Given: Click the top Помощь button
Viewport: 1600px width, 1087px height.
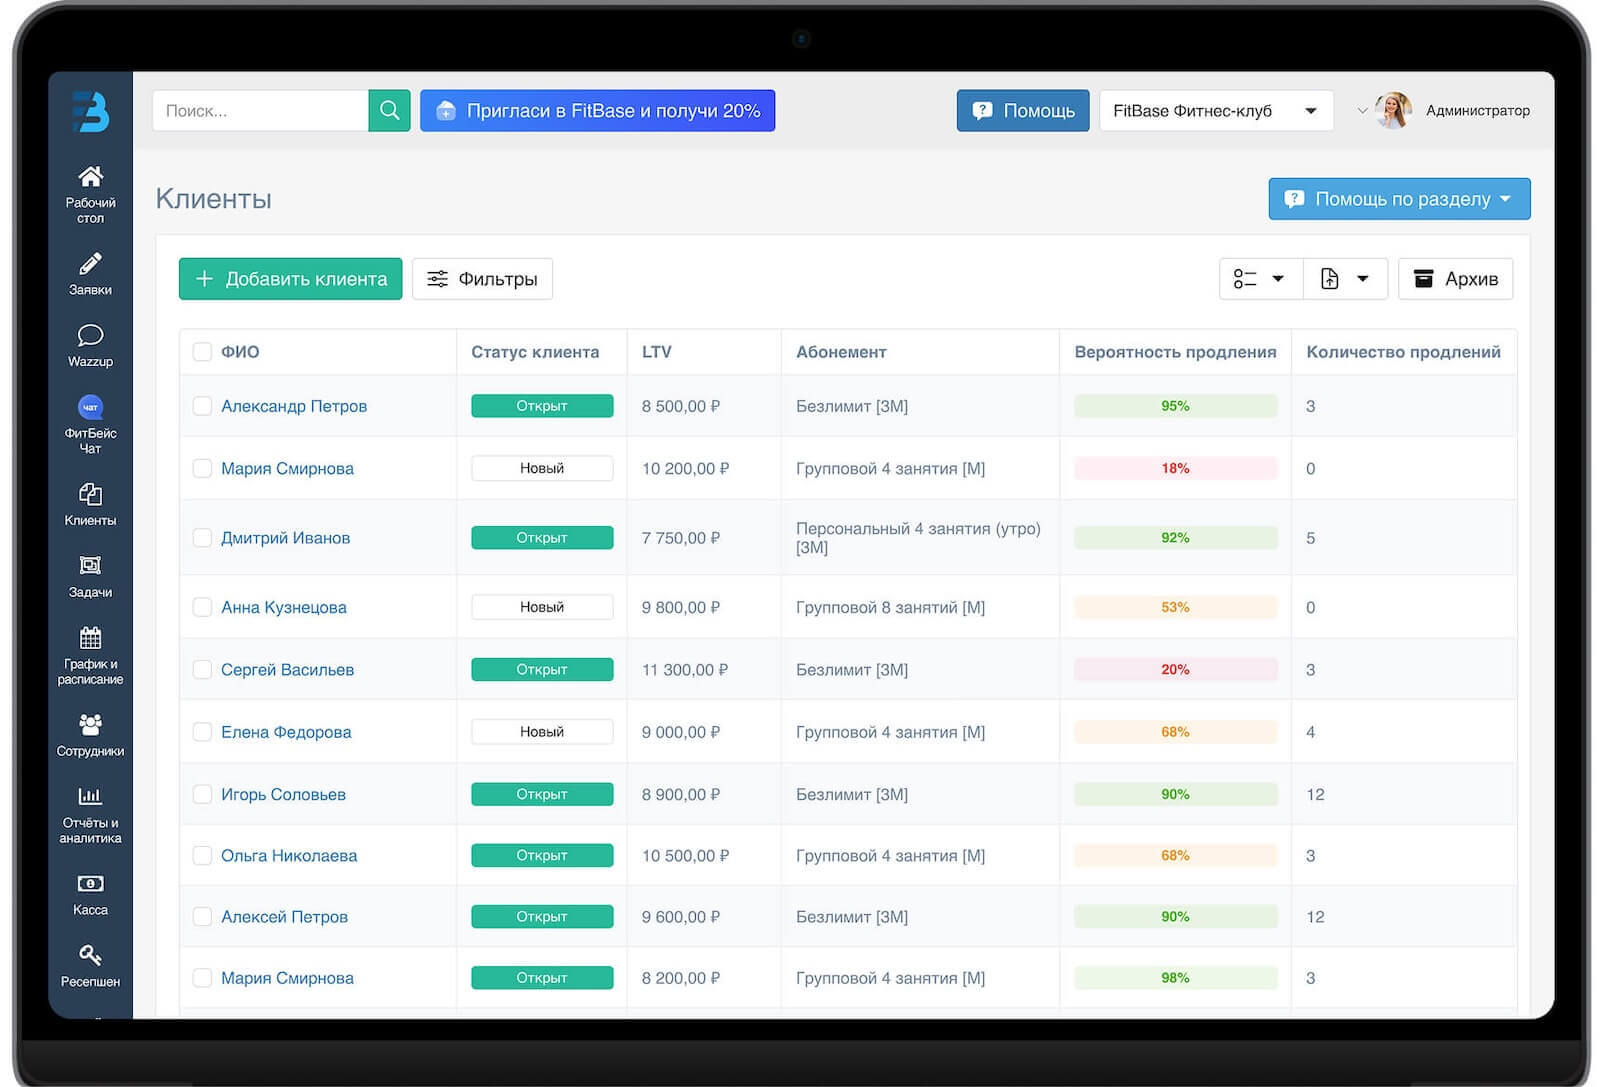Looking at the screenshot, I should pos(1022,111).
